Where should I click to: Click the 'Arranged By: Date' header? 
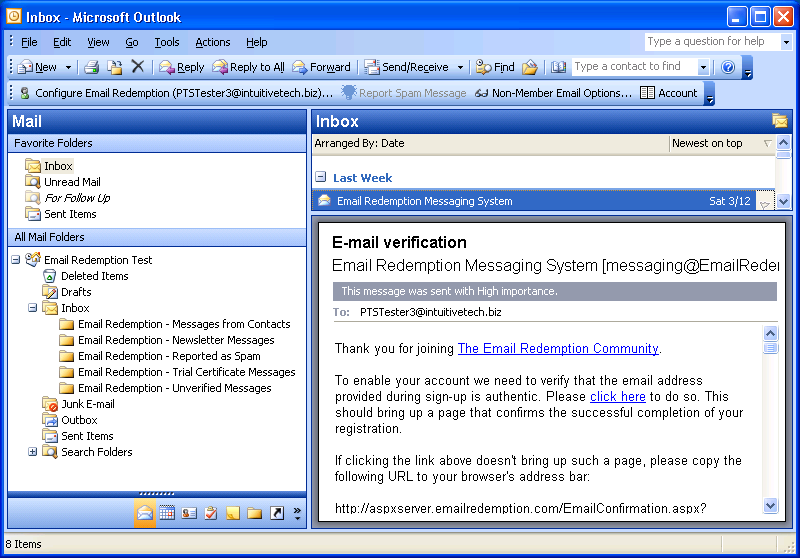(359, 143)
